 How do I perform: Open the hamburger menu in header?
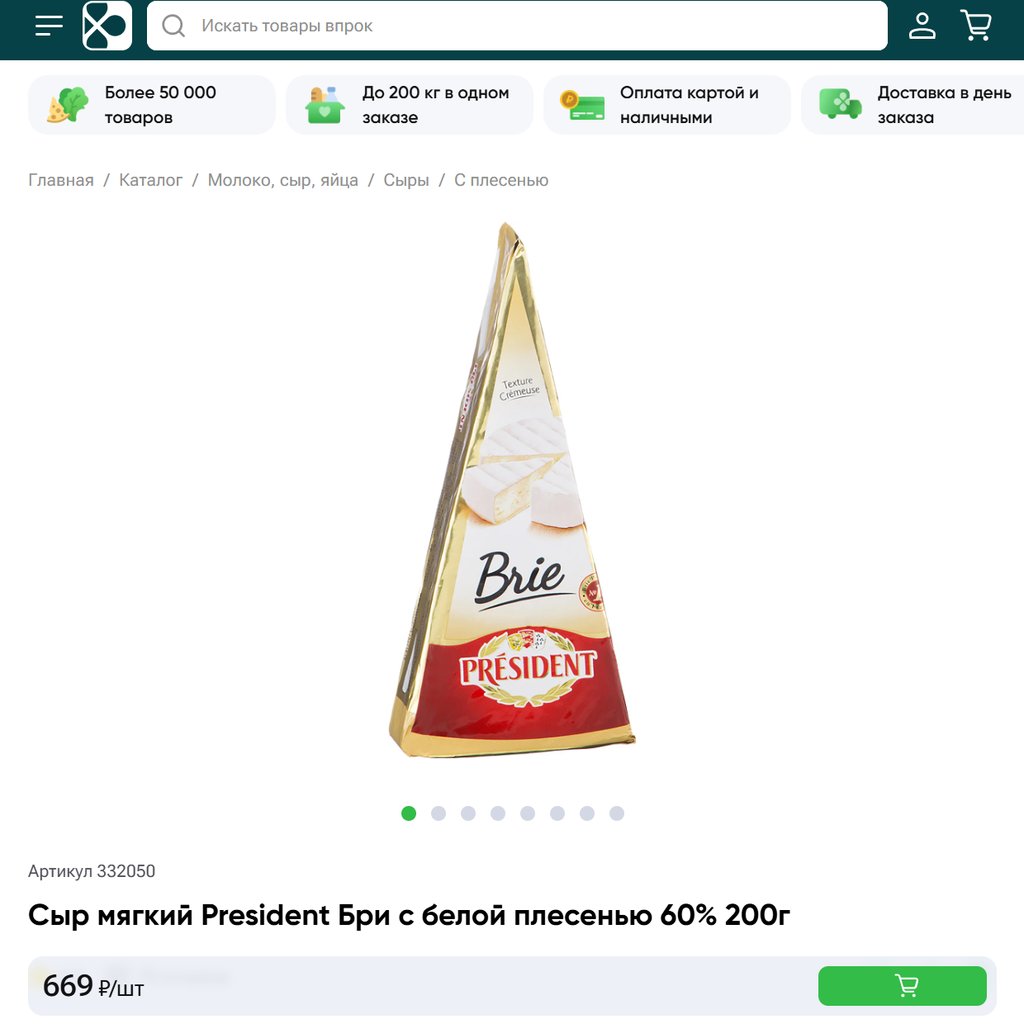[49, 26]
